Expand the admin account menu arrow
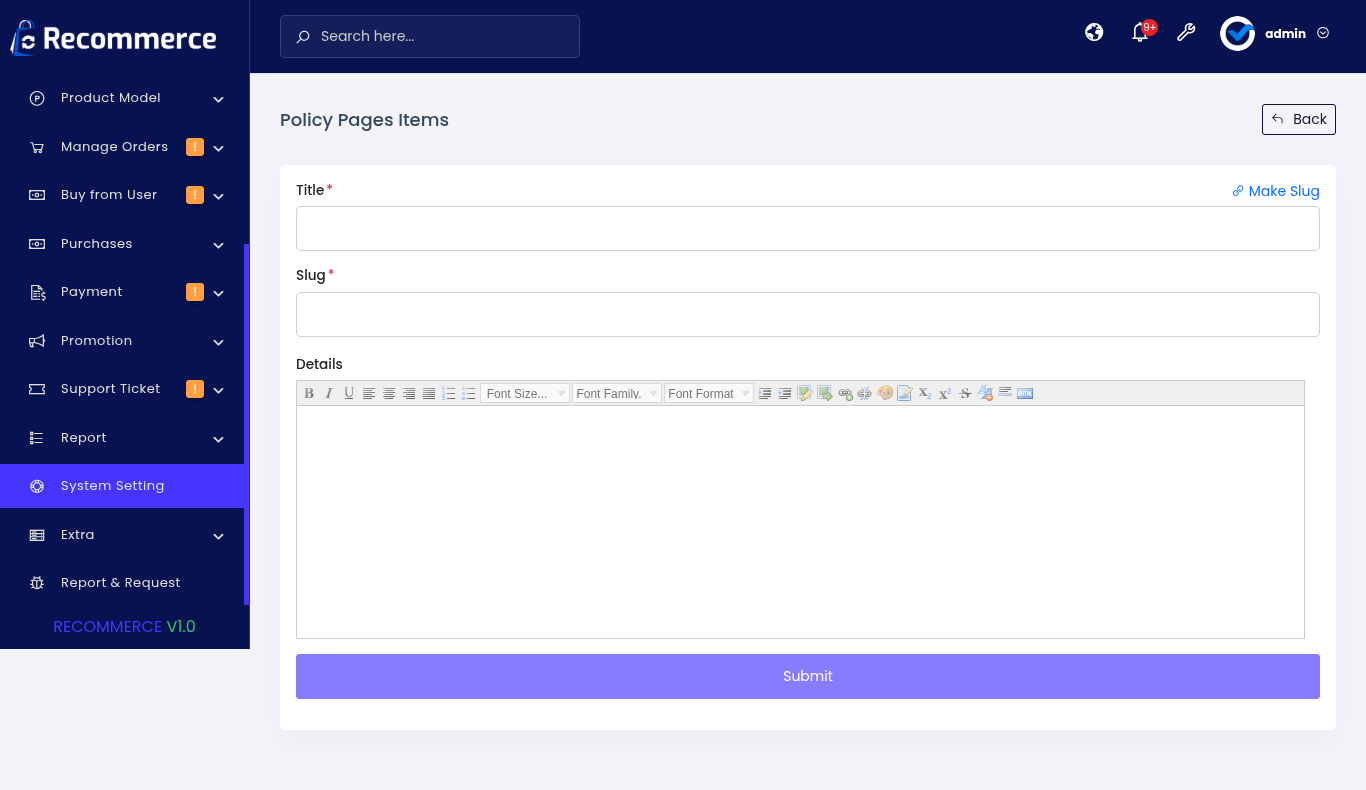The width and height of the screenshot is (1366, 790). 1323,33
